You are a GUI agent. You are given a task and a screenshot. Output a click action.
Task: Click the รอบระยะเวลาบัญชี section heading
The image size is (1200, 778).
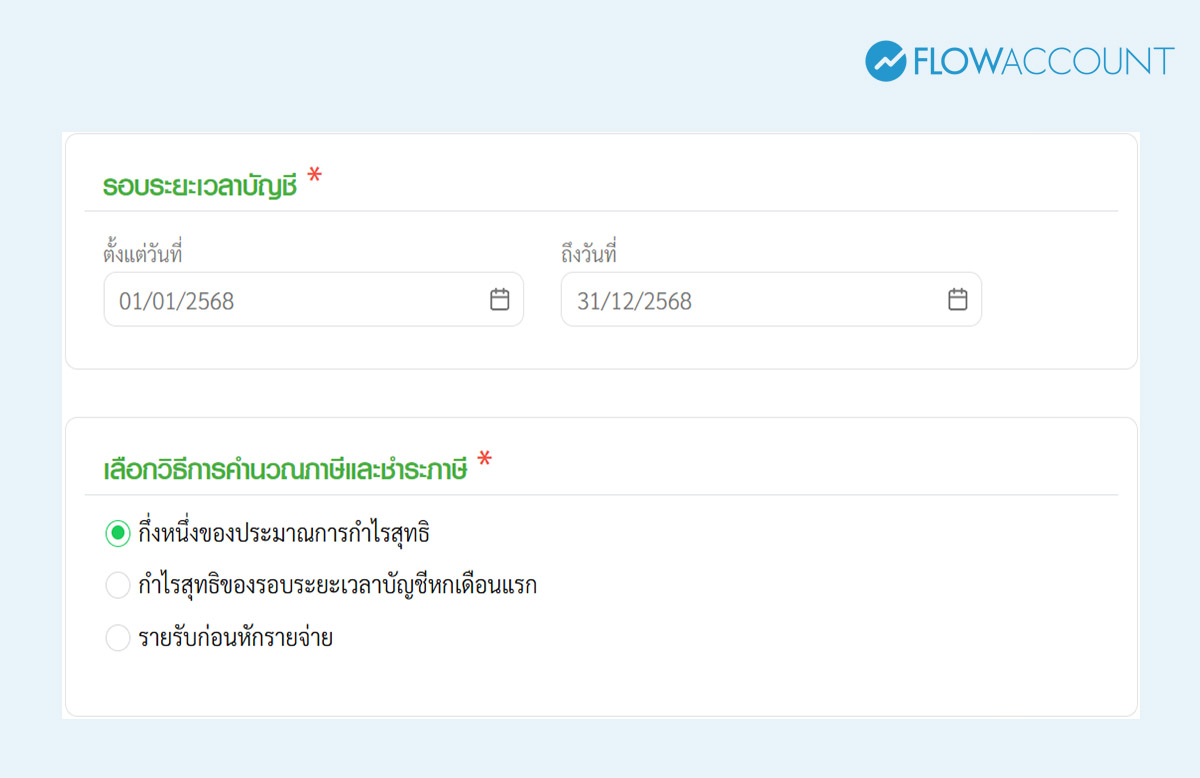200,187
